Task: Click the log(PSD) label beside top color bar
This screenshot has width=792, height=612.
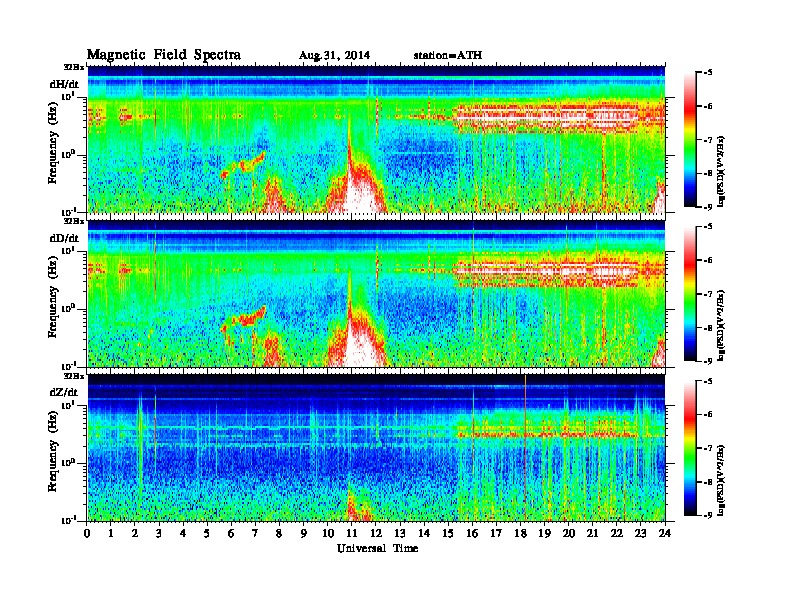Action: [x=721, y=171]
